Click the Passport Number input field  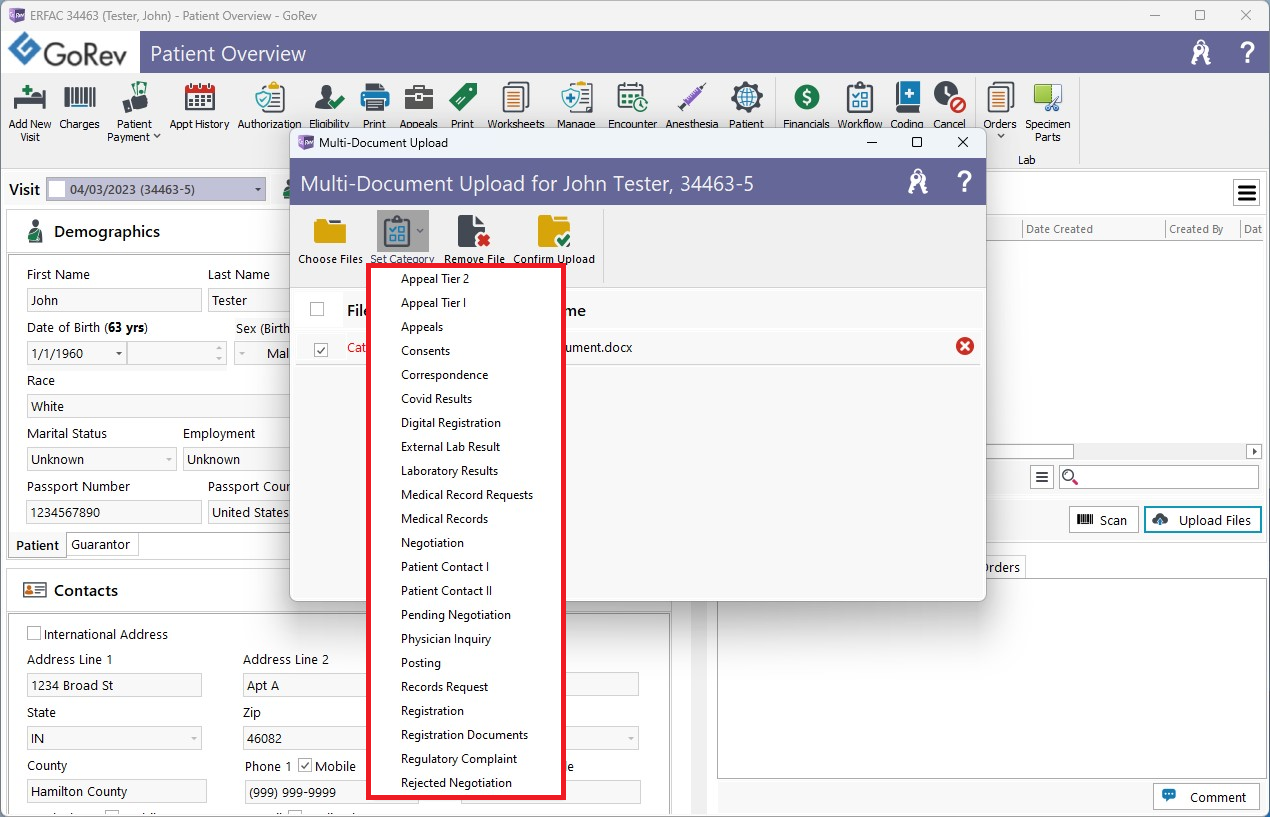pyautogui.click(x=114, y=512)
